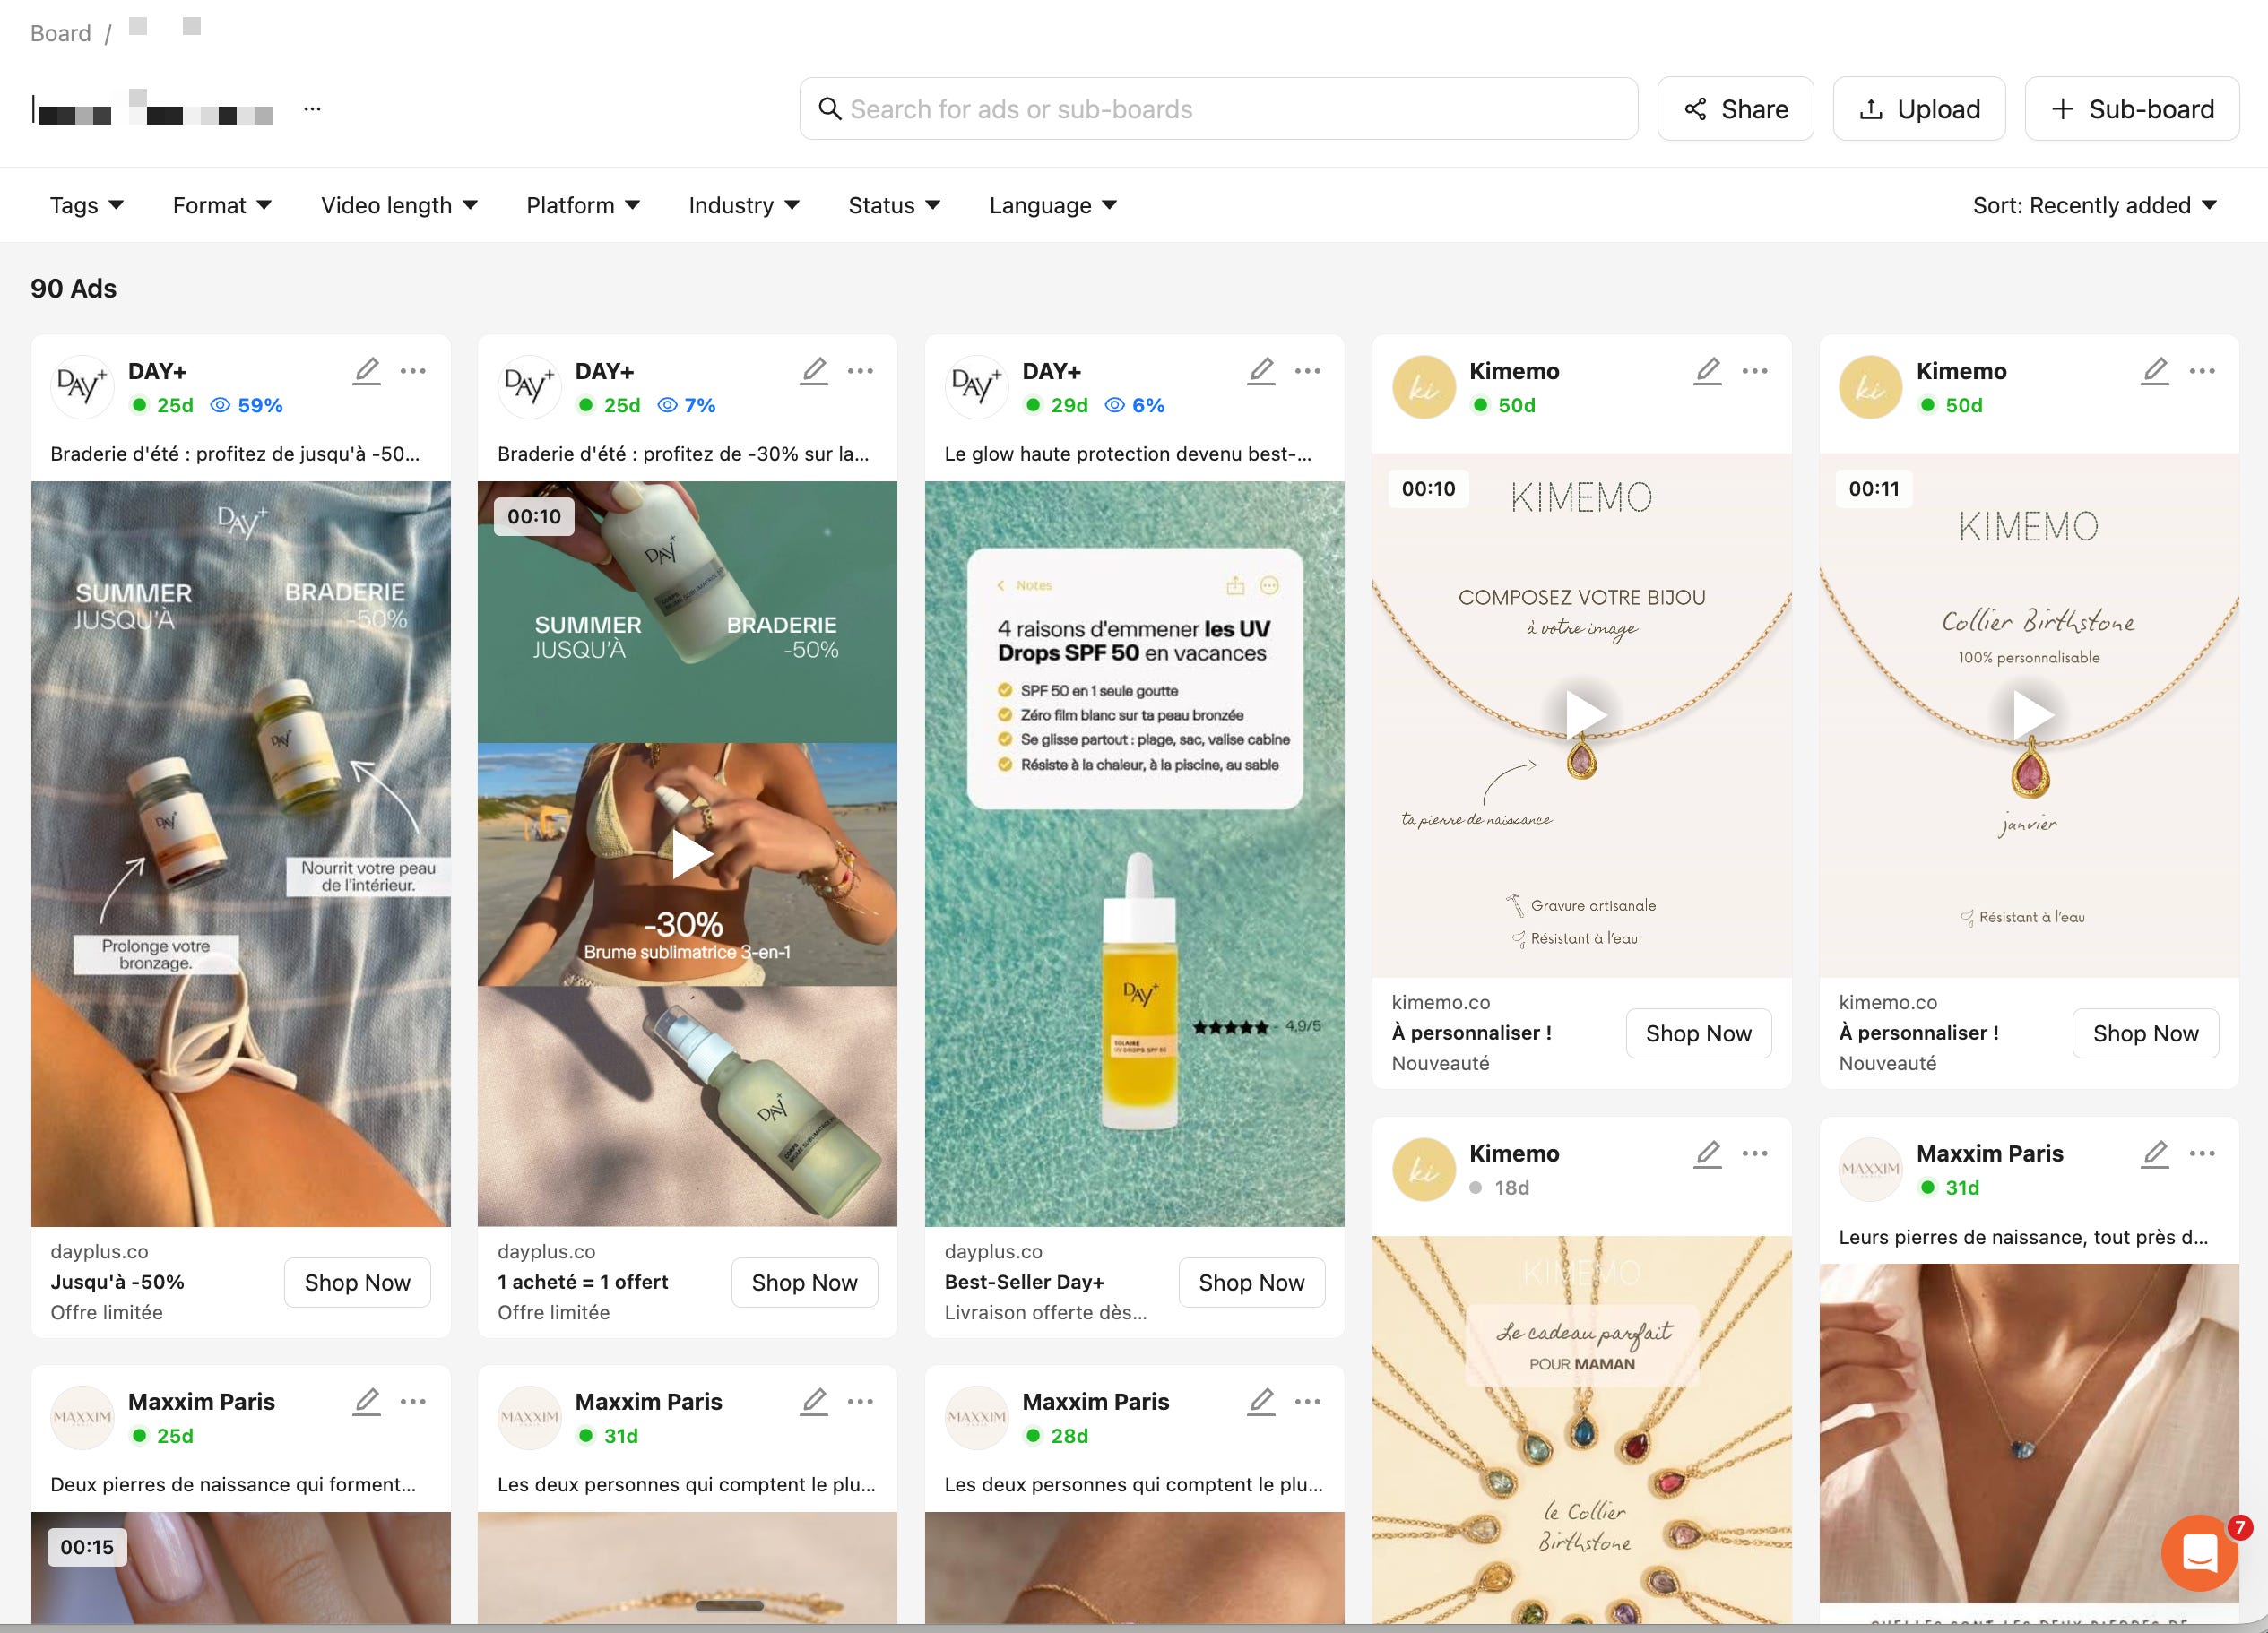Open the Kimemo 'Le cadeau parfait pour maman' image
Image resolution: width=2268 pixels, height=1633 pixels.
(x=1581, y=1430)
